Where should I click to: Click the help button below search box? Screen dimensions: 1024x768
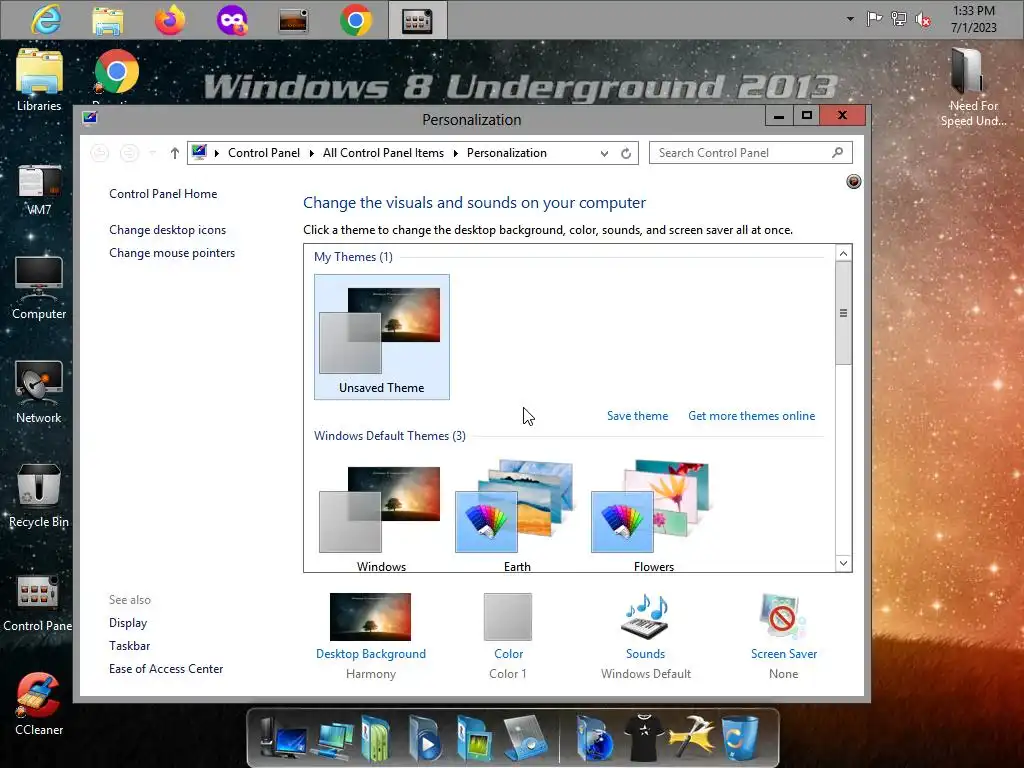tap(854, 182)
